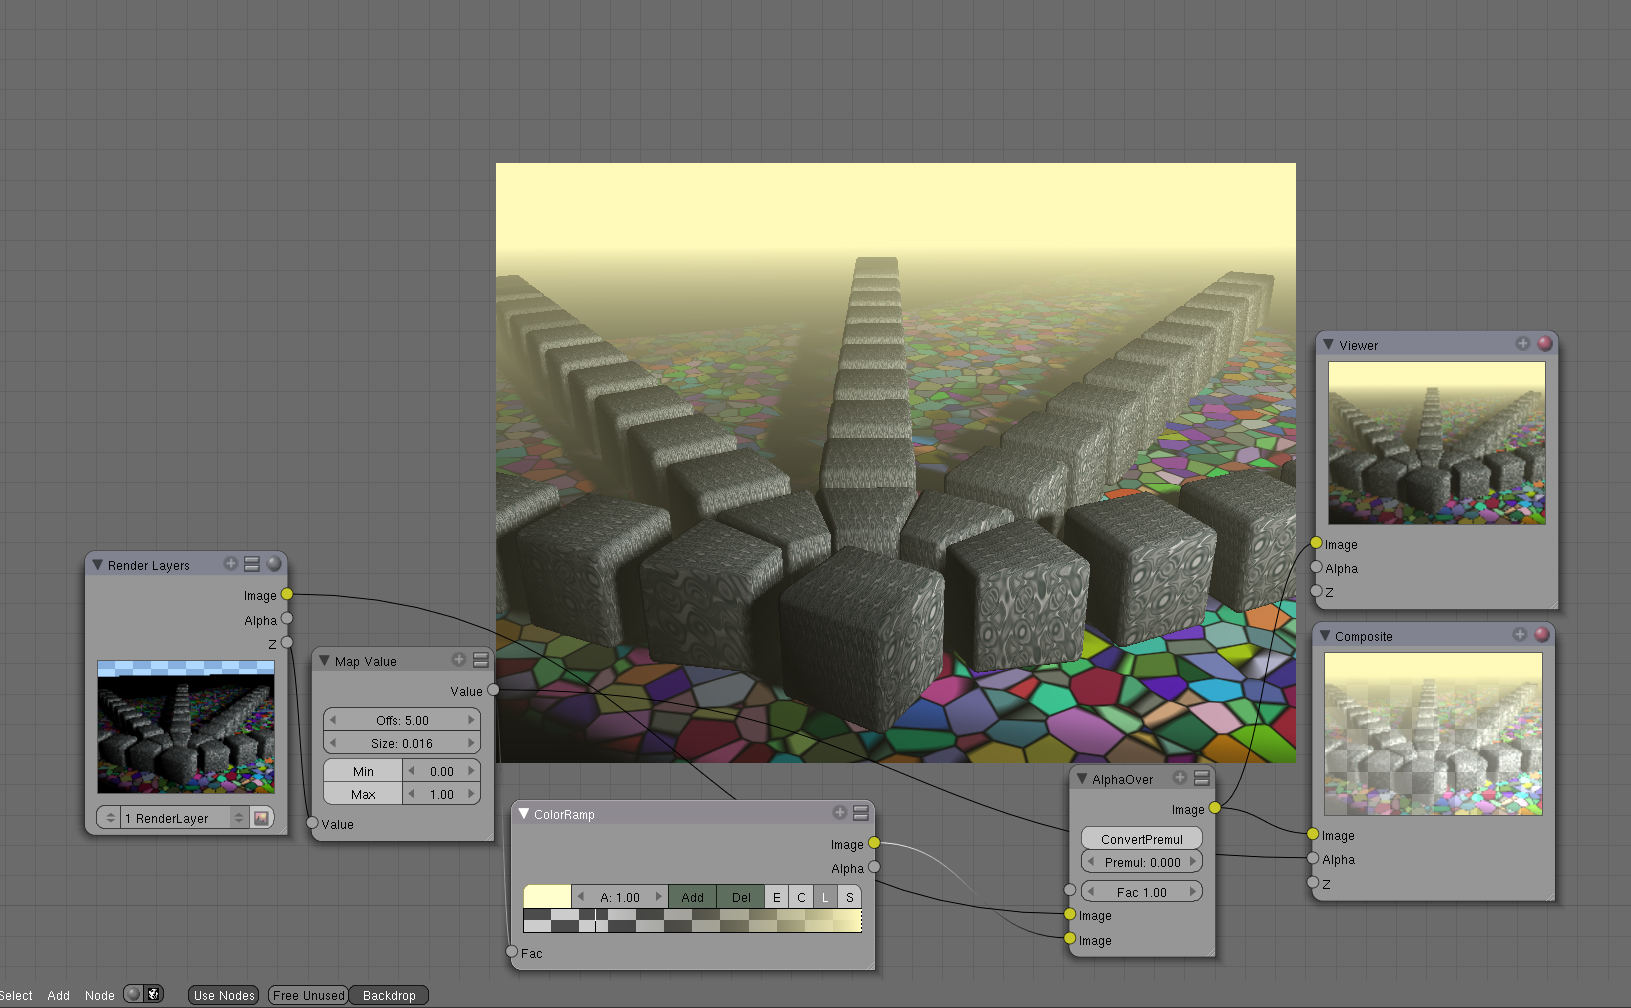Image resolution: width=1631 pixels, height=1008 pixels.
Task: Click the pale yellow ColorRamp color swatch
Action: [x=547, y=897]
